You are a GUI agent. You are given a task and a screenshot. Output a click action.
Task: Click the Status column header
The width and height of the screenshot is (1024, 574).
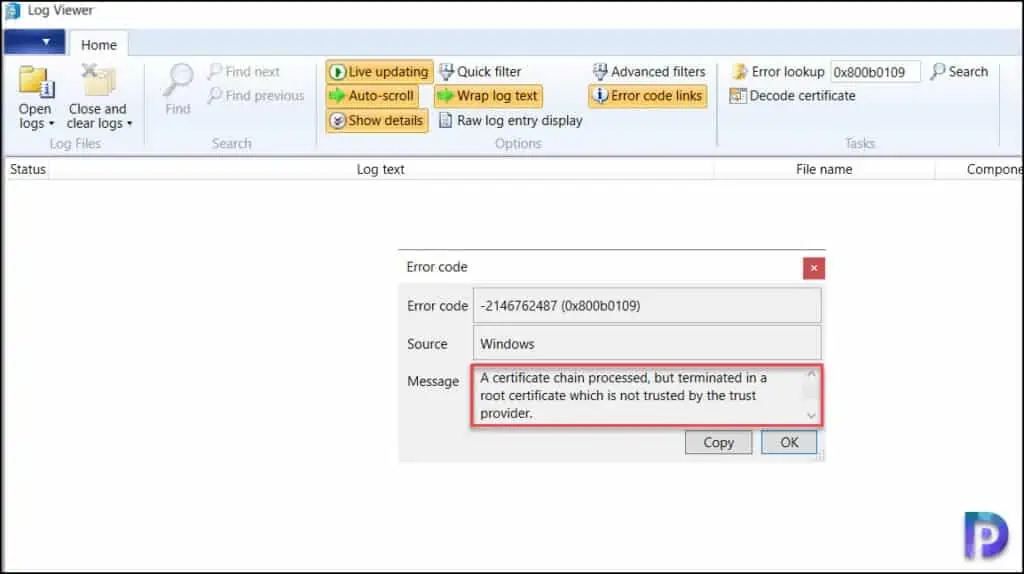tap(27, 170)
